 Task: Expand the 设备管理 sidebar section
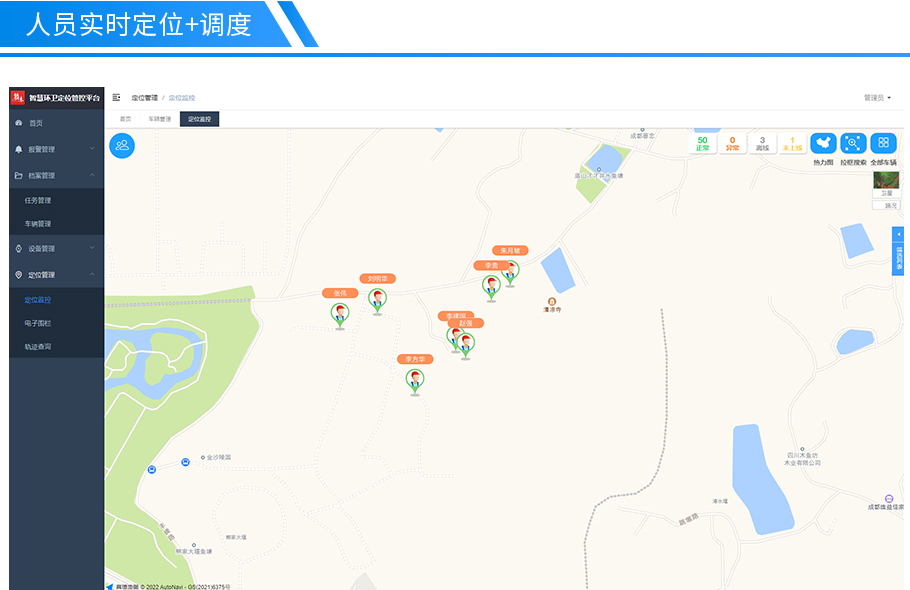click(56, 248)
